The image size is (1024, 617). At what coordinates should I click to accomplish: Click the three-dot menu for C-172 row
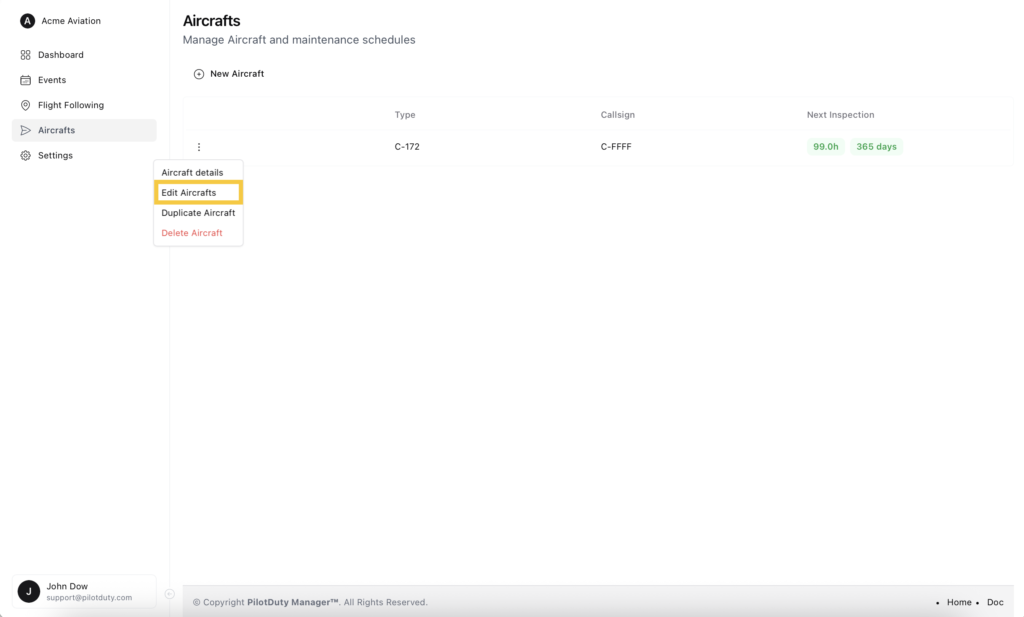pos(199,147)
